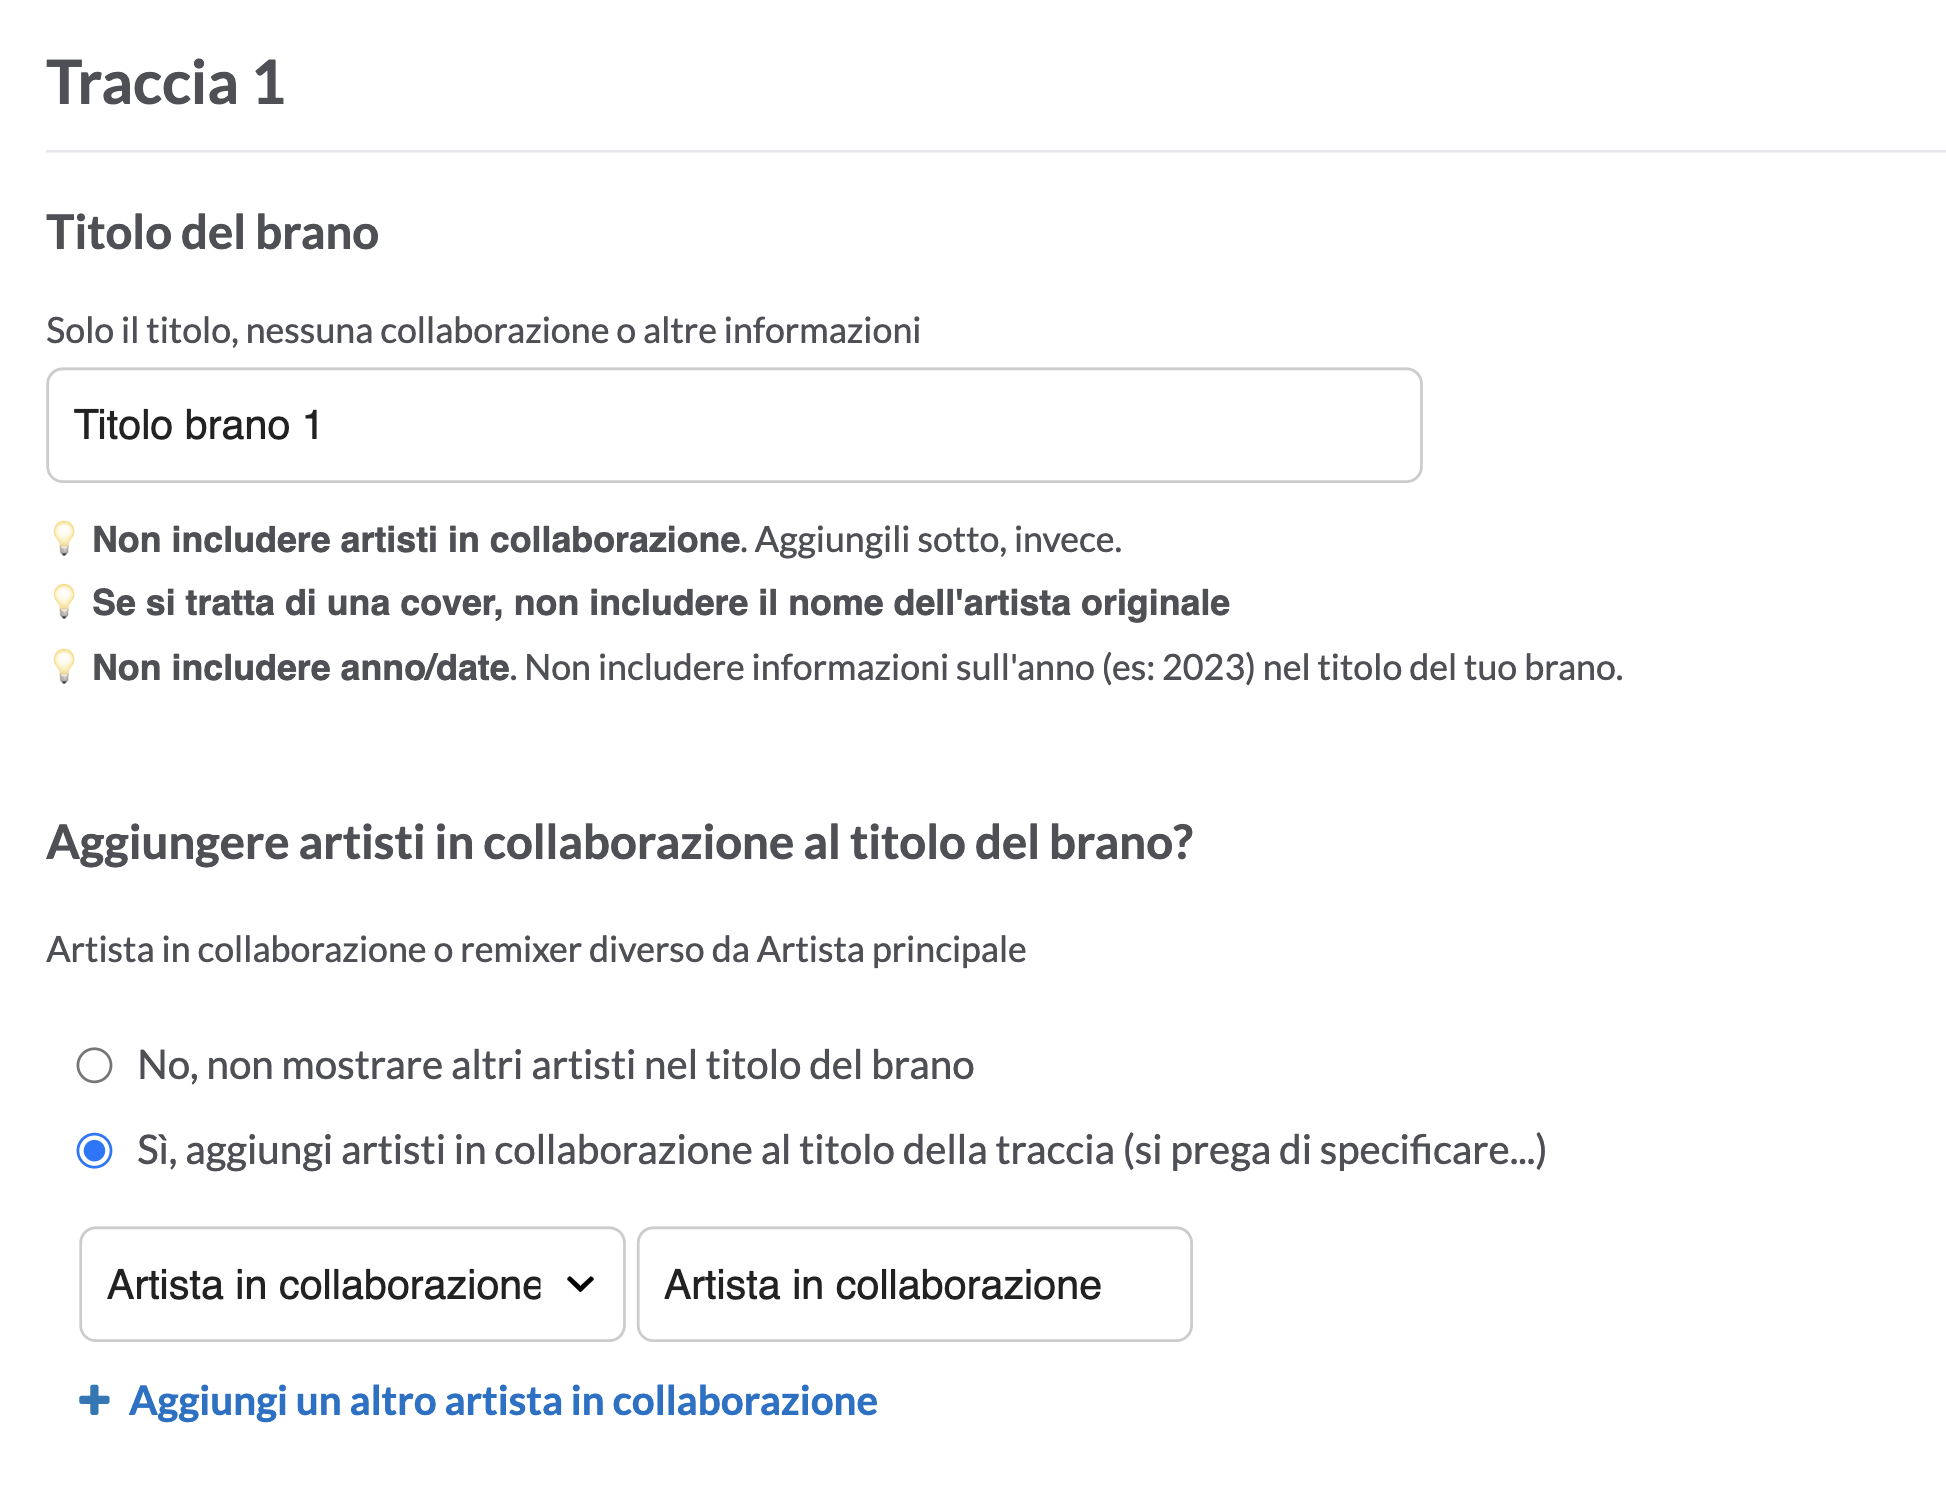This screenshot has height=1512, width=1946.
Task: Click the lightbulb icon beside anno/date tip
Action: click(x=64, y=666)
